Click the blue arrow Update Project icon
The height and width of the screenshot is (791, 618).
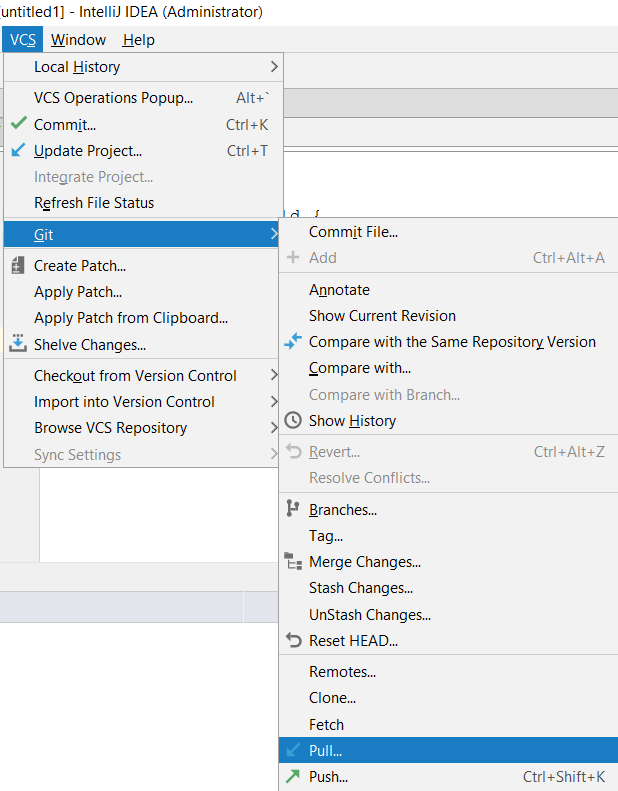point(18,151)
